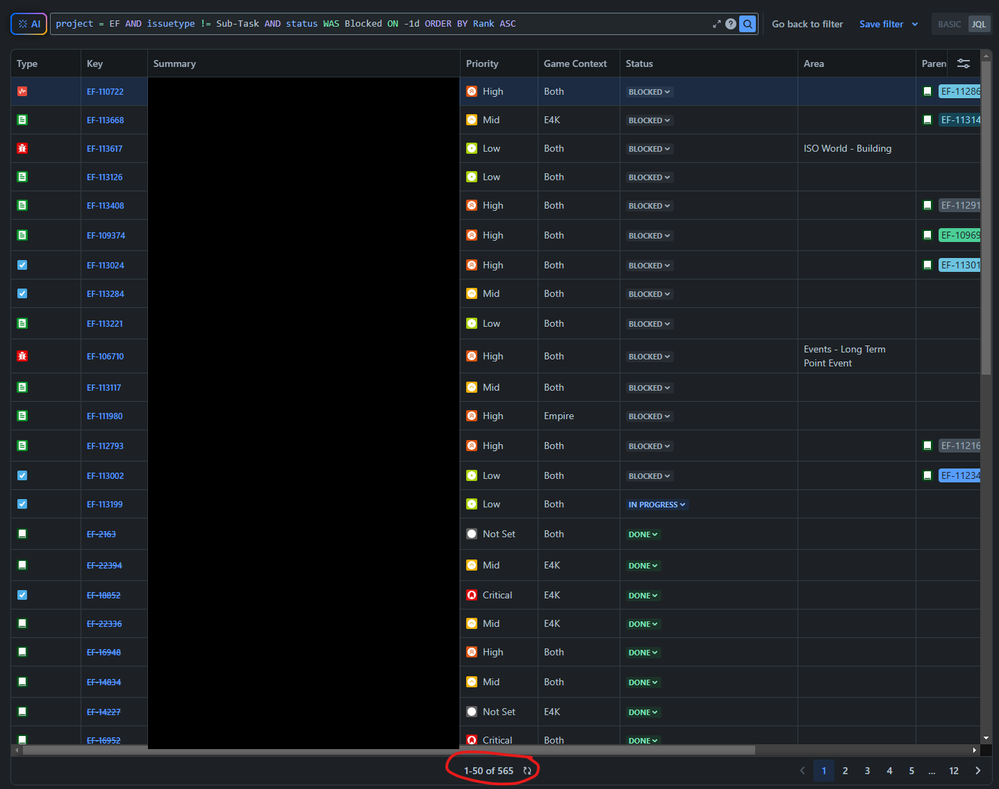The image size is (999, 789).
Task: Open issue EF-109374 link
Action: (x=106, y=236)
